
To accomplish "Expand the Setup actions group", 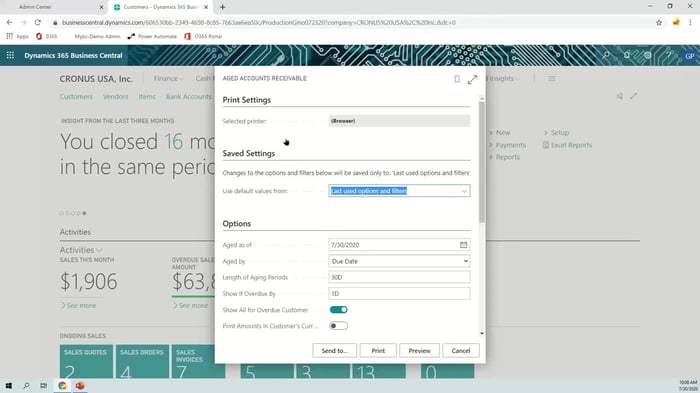I will pos(556,133).
